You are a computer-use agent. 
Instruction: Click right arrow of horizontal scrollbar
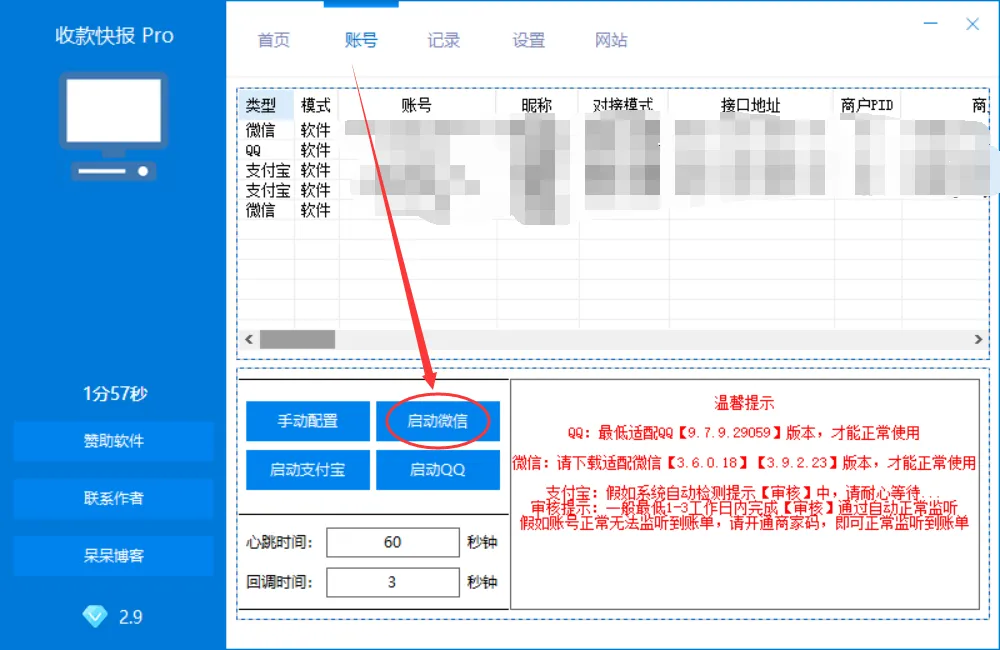click(979, 340)
